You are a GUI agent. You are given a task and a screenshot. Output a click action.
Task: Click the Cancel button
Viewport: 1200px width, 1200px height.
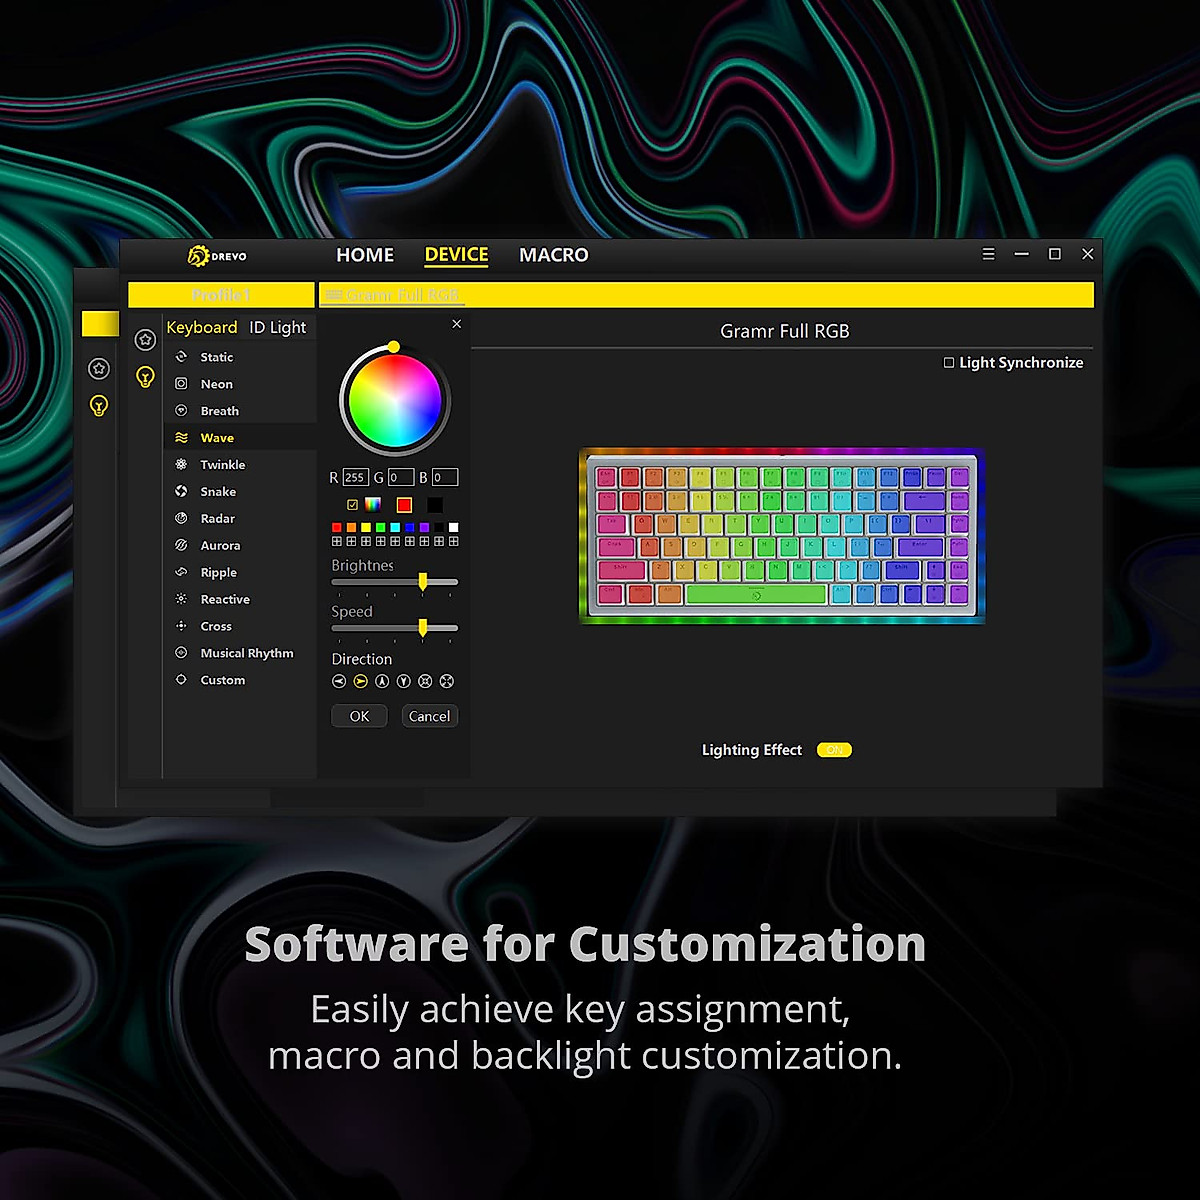coord(429,716)
